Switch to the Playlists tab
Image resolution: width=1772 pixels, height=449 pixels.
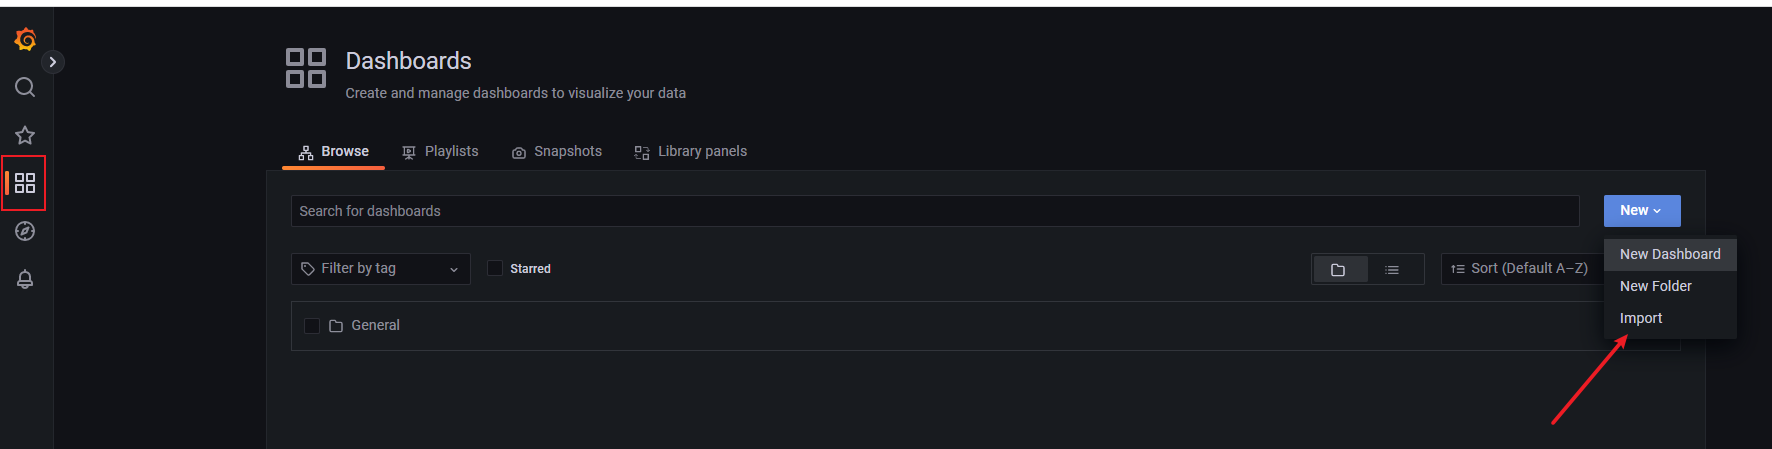(440, 152)
